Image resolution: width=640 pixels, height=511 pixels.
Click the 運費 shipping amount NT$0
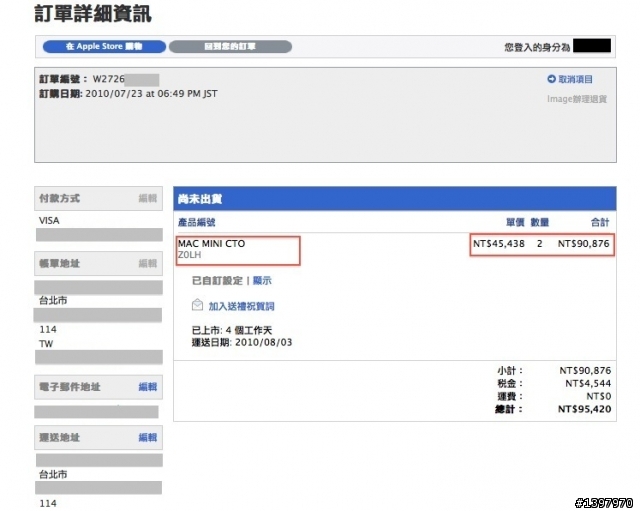pyautogui.click(x=598, y=396)
